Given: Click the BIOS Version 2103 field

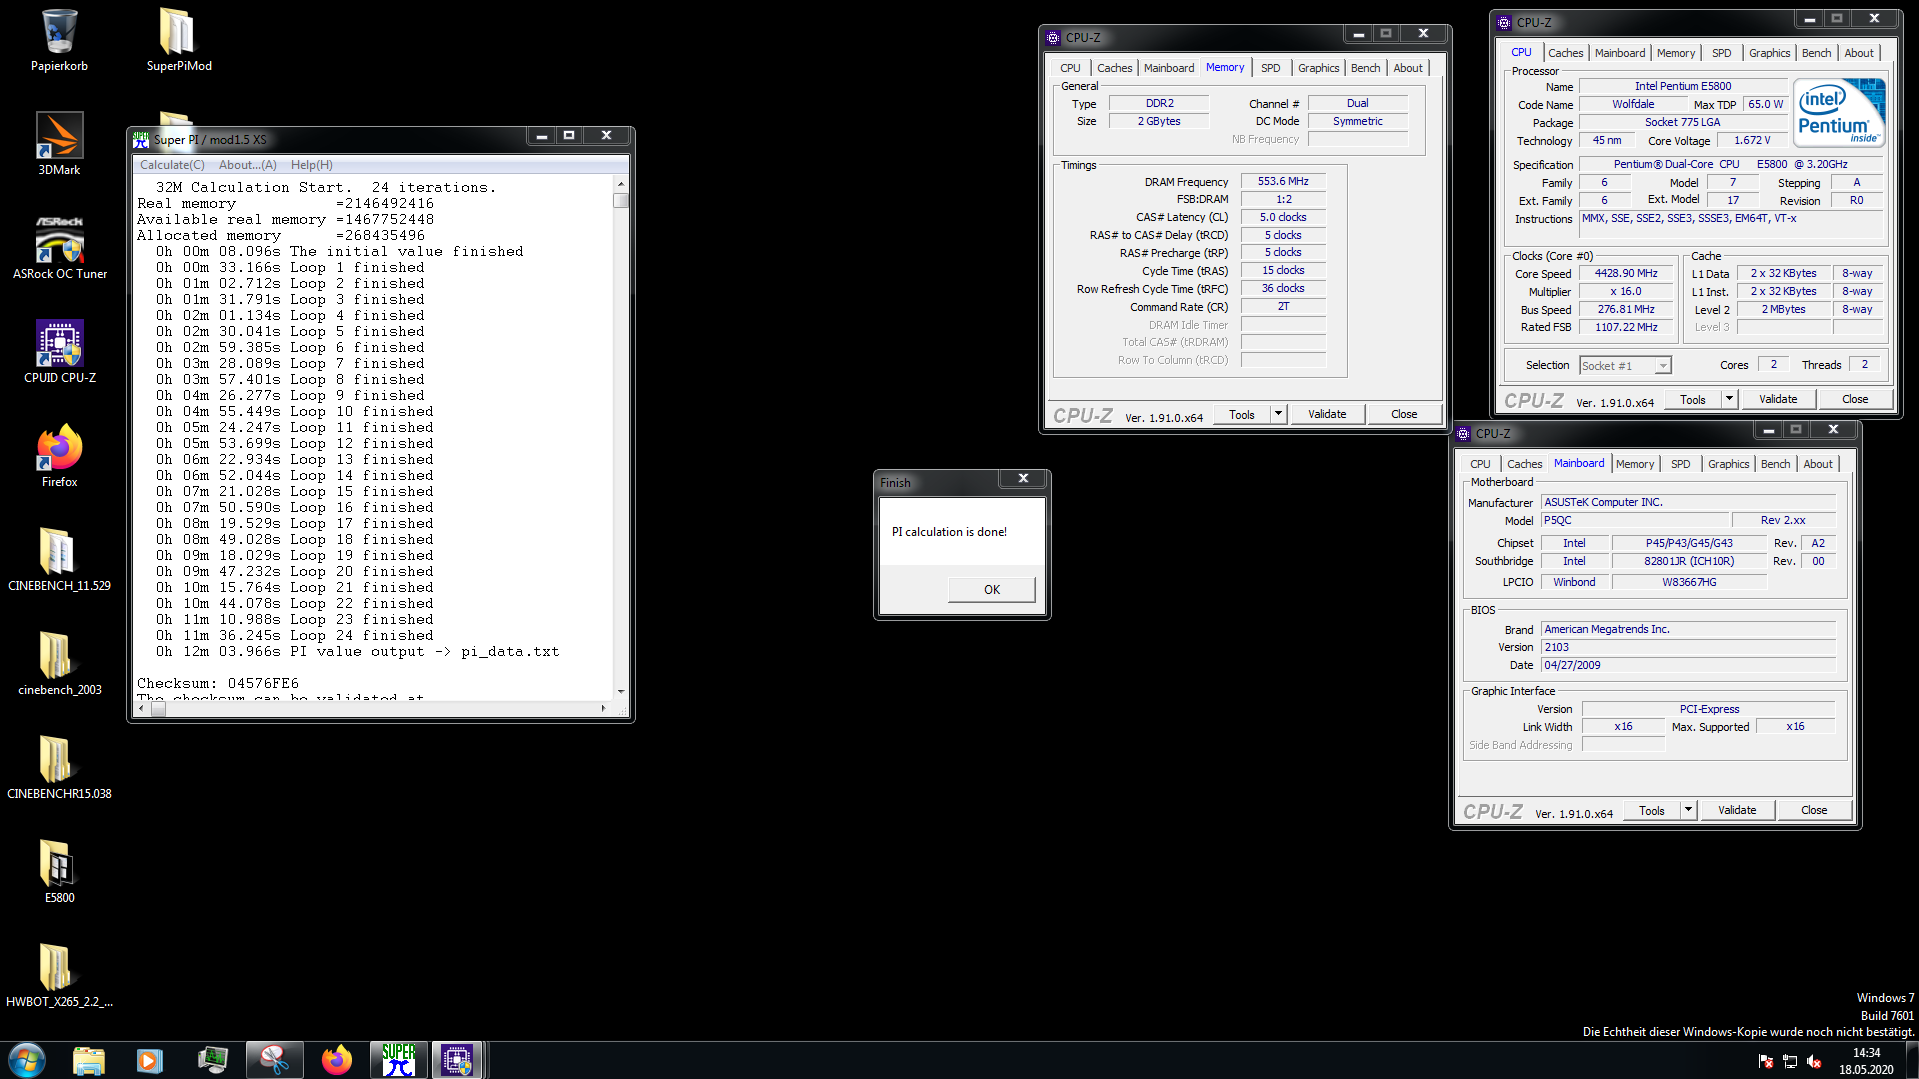Looking at the screenshot, I should pyautogui.click(x=1688, y=647).
